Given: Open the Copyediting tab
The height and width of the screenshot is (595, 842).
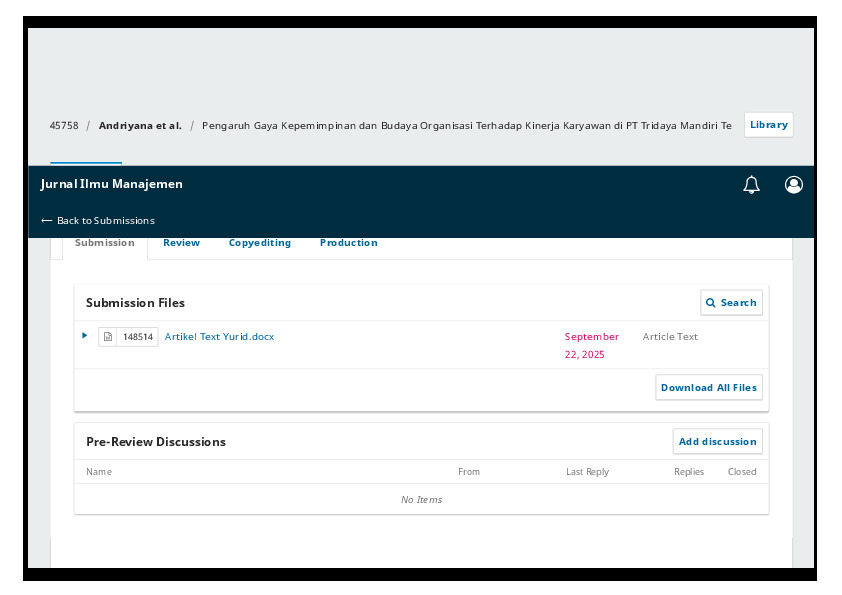Looking at the screenshot, I should tap(260, 243).
